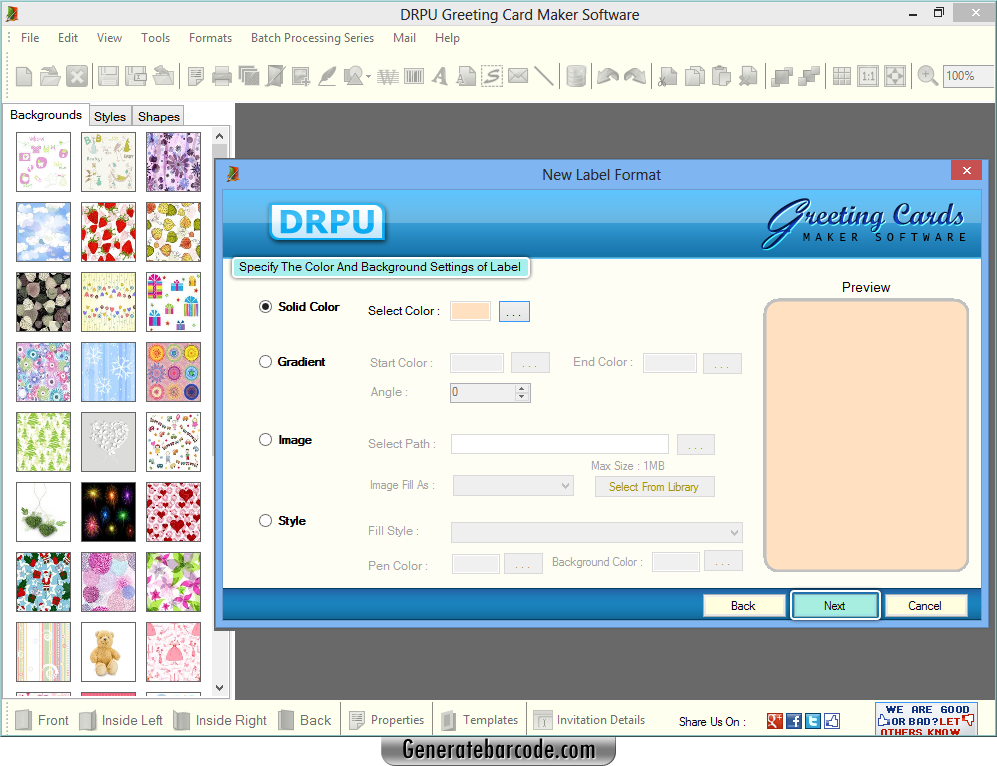
Task: Select the large letter A Text tool
Action: tap(439, 76)
